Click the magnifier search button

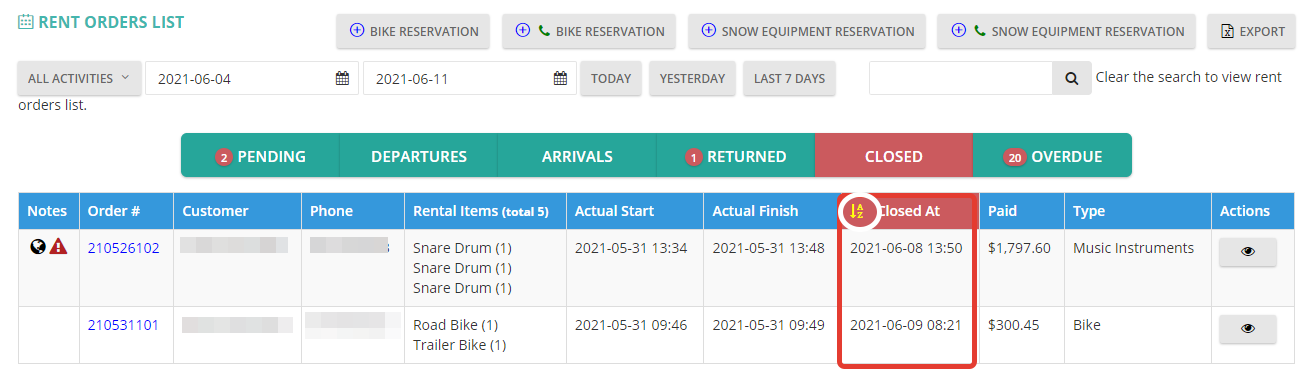1071,78
